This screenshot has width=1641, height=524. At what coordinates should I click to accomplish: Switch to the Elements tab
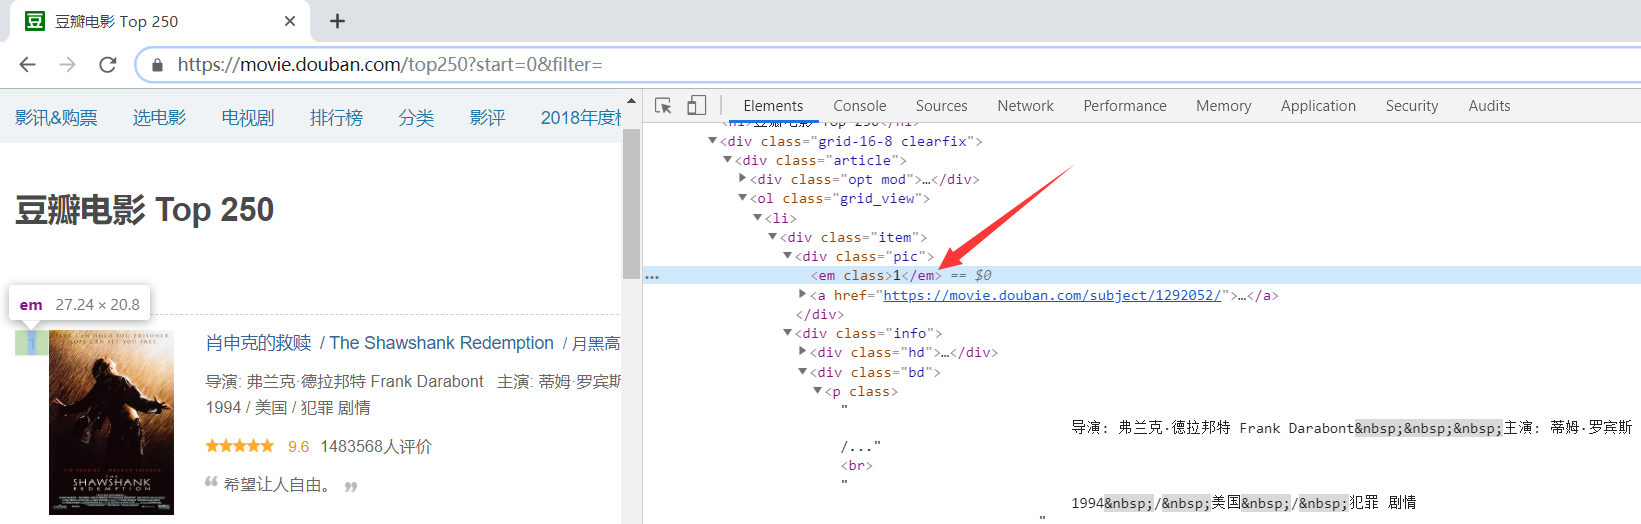pos(773,106)
